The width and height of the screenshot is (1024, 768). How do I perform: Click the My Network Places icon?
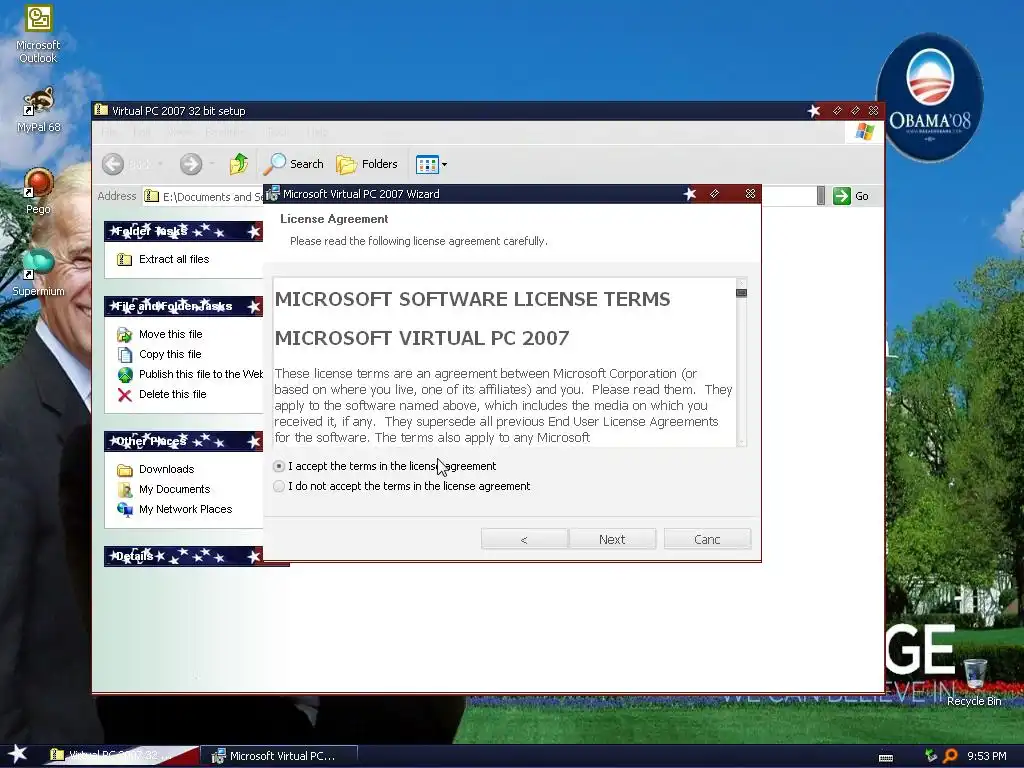pyautogui.click(x=125, y=509)
